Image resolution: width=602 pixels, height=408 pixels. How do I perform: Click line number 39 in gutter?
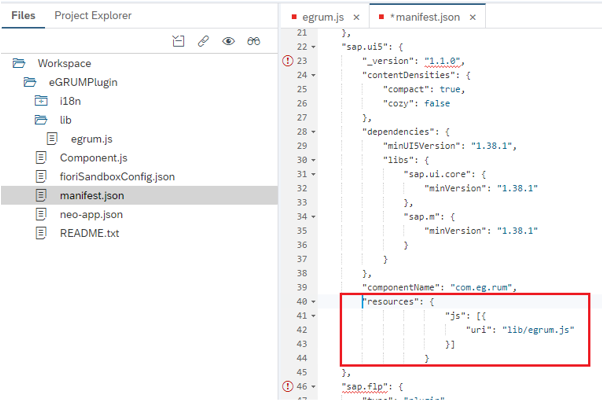[302, 287]
